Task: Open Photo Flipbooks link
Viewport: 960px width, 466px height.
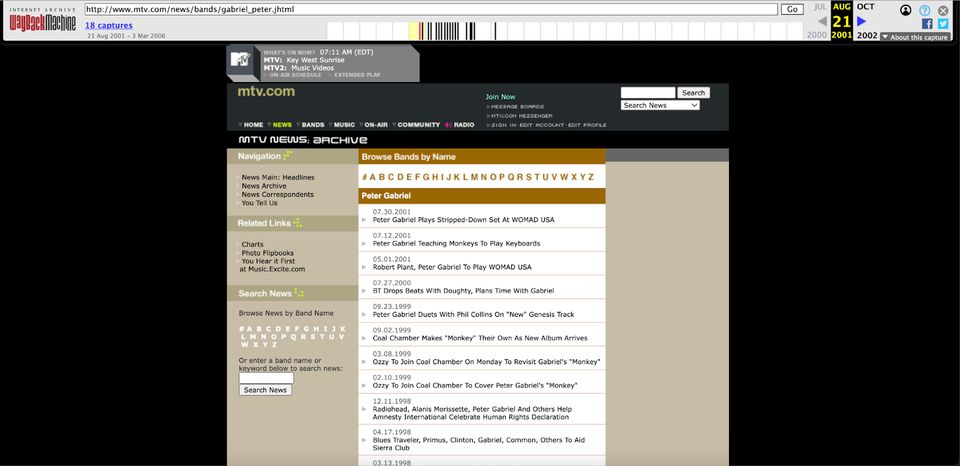Action: pyautogui.click(x=268, y=253)
